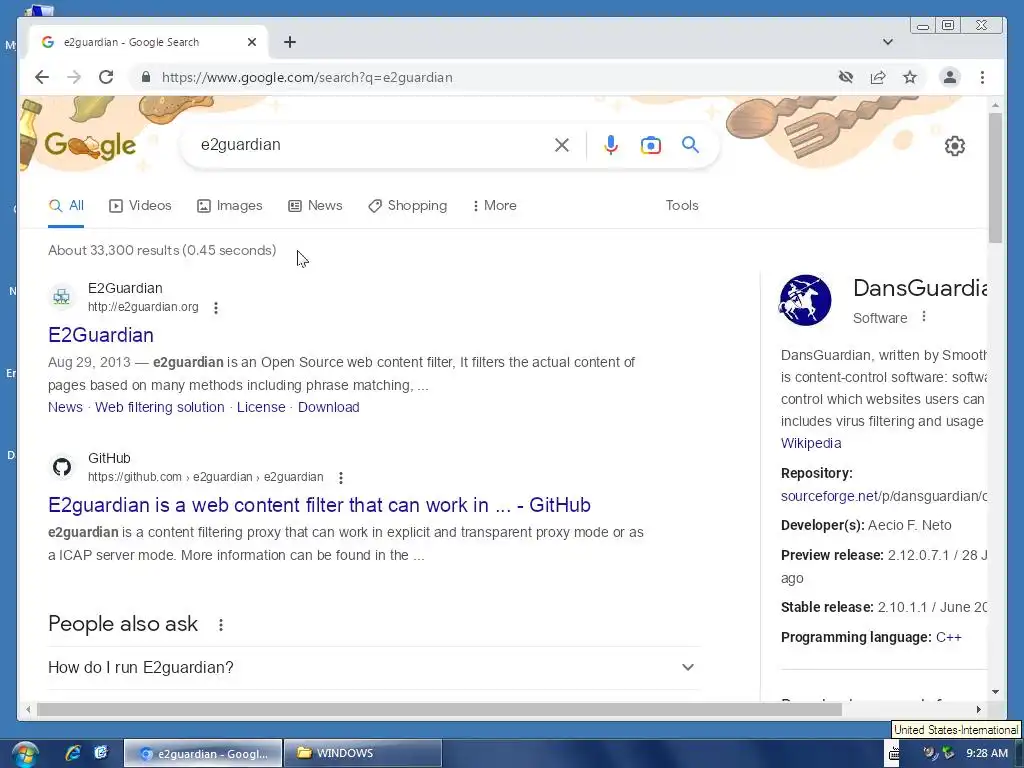Click inside the Google search input field

tap(372, 144)
